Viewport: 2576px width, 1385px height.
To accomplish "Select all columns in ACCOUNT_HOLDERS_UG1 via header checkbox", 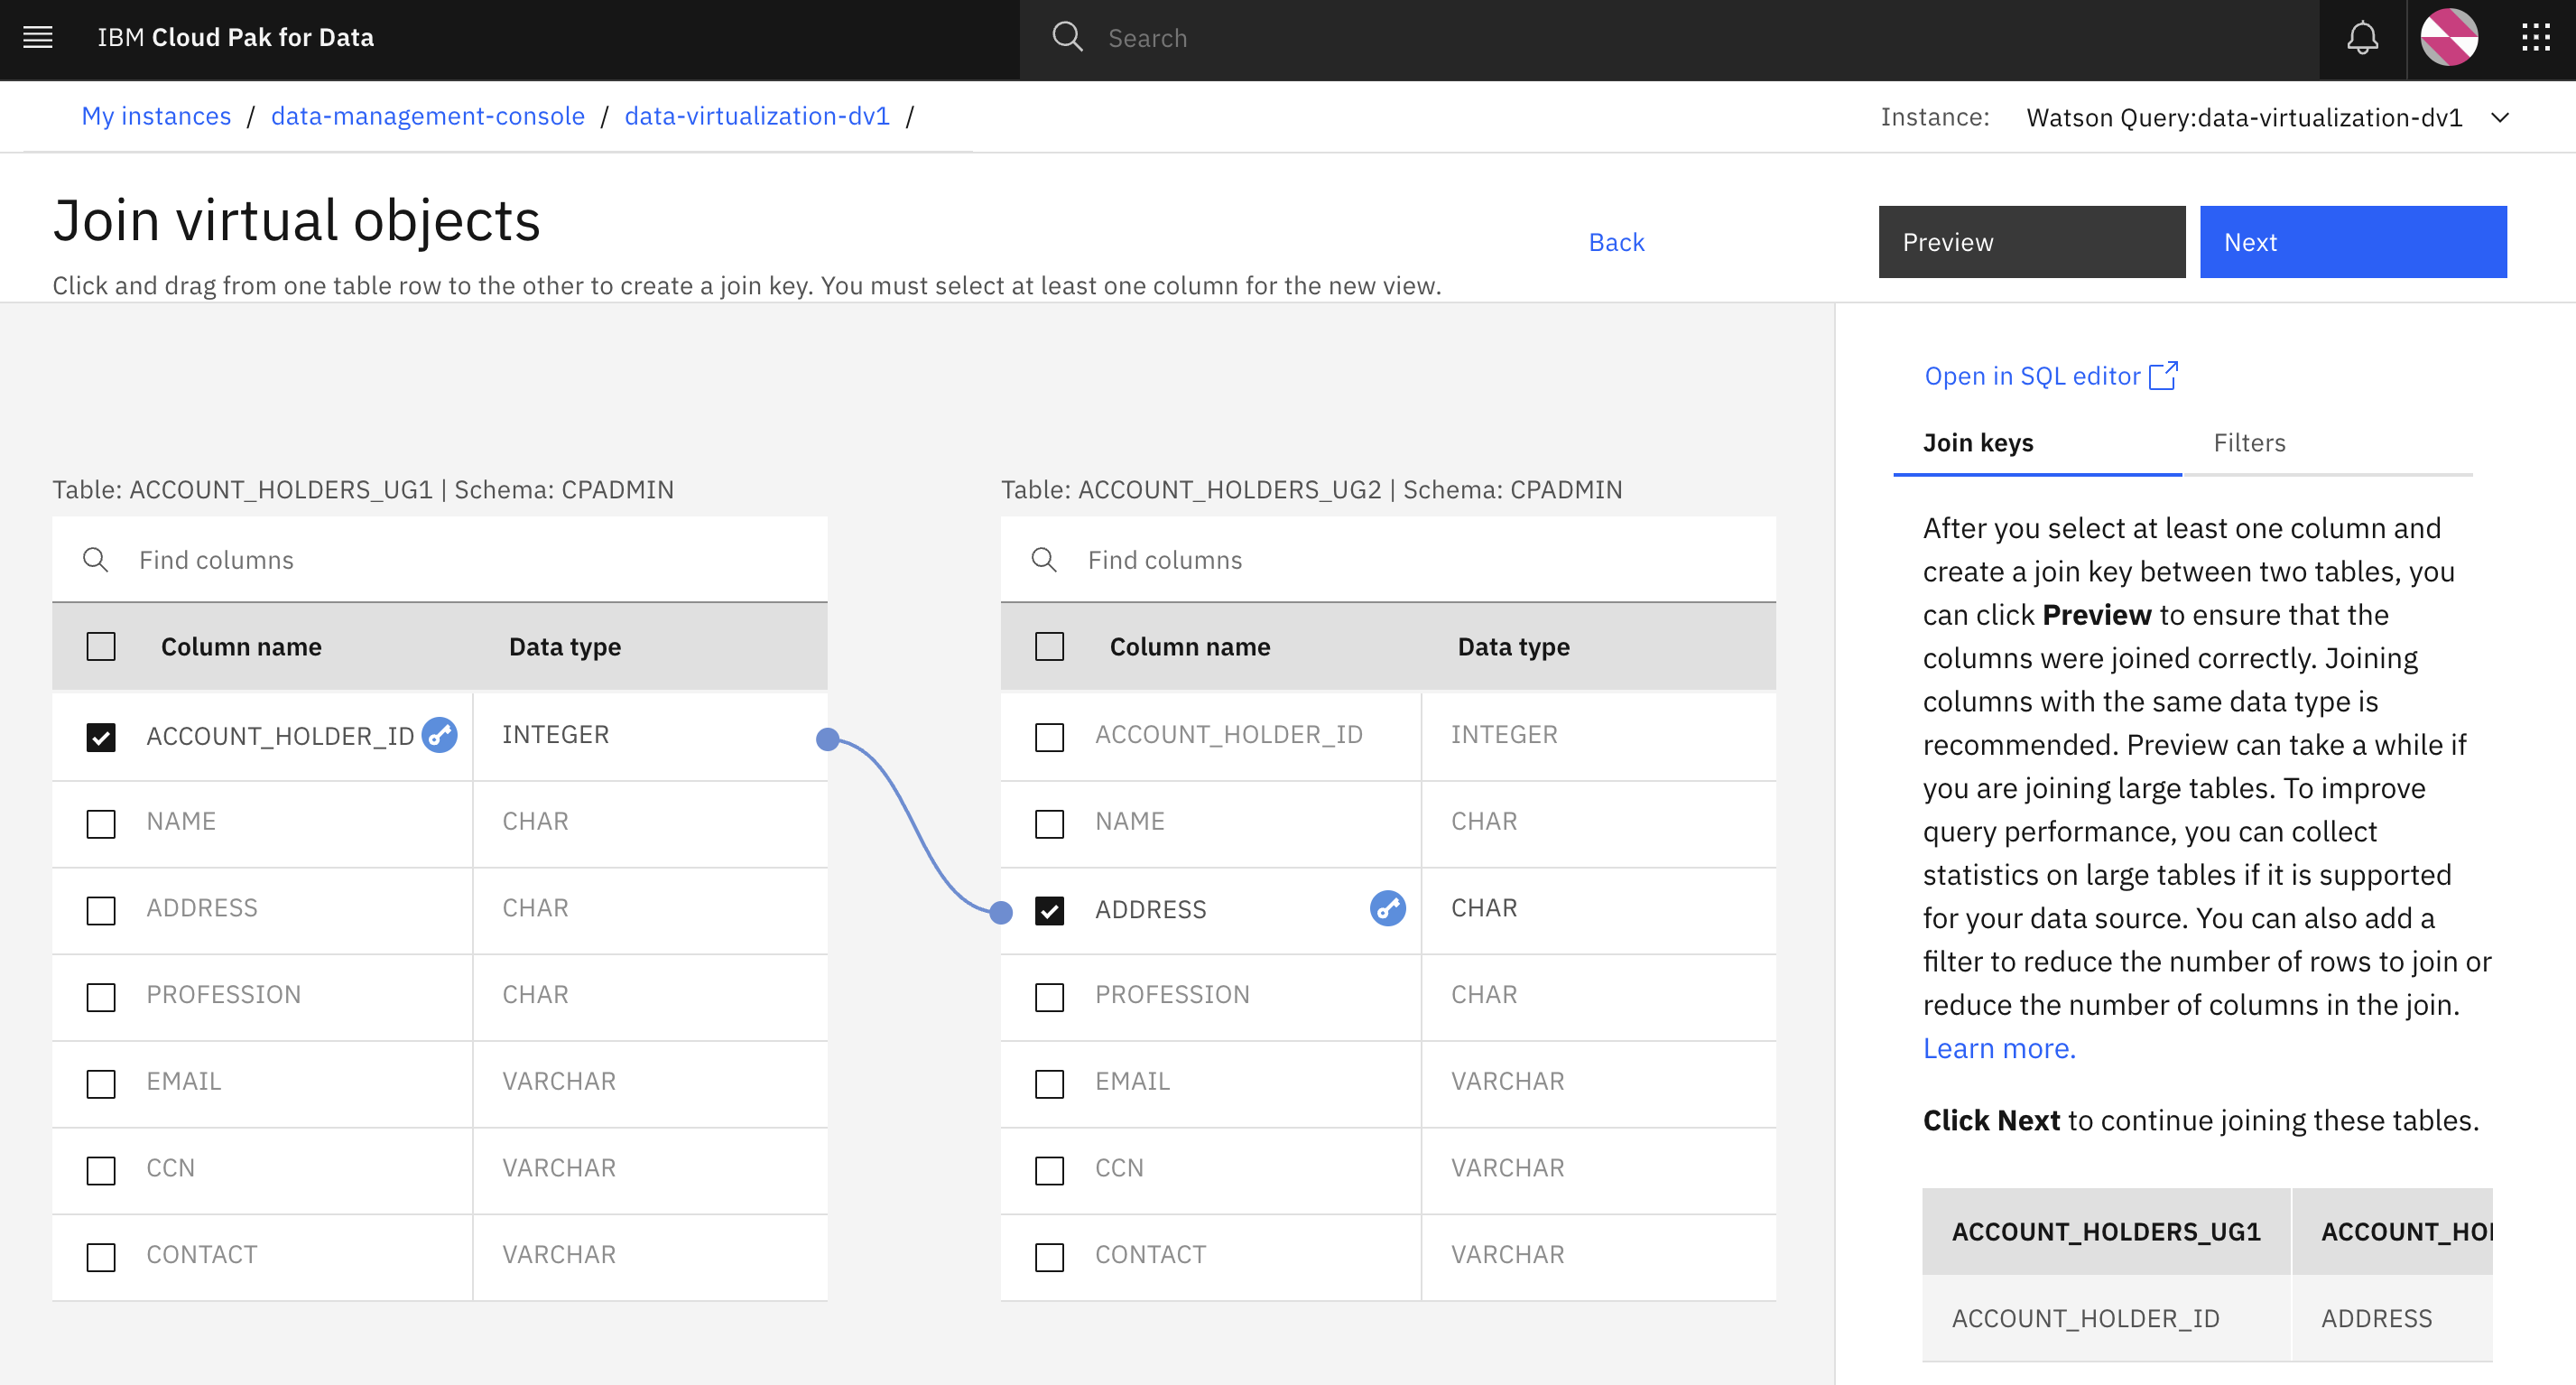I will 101,646.
